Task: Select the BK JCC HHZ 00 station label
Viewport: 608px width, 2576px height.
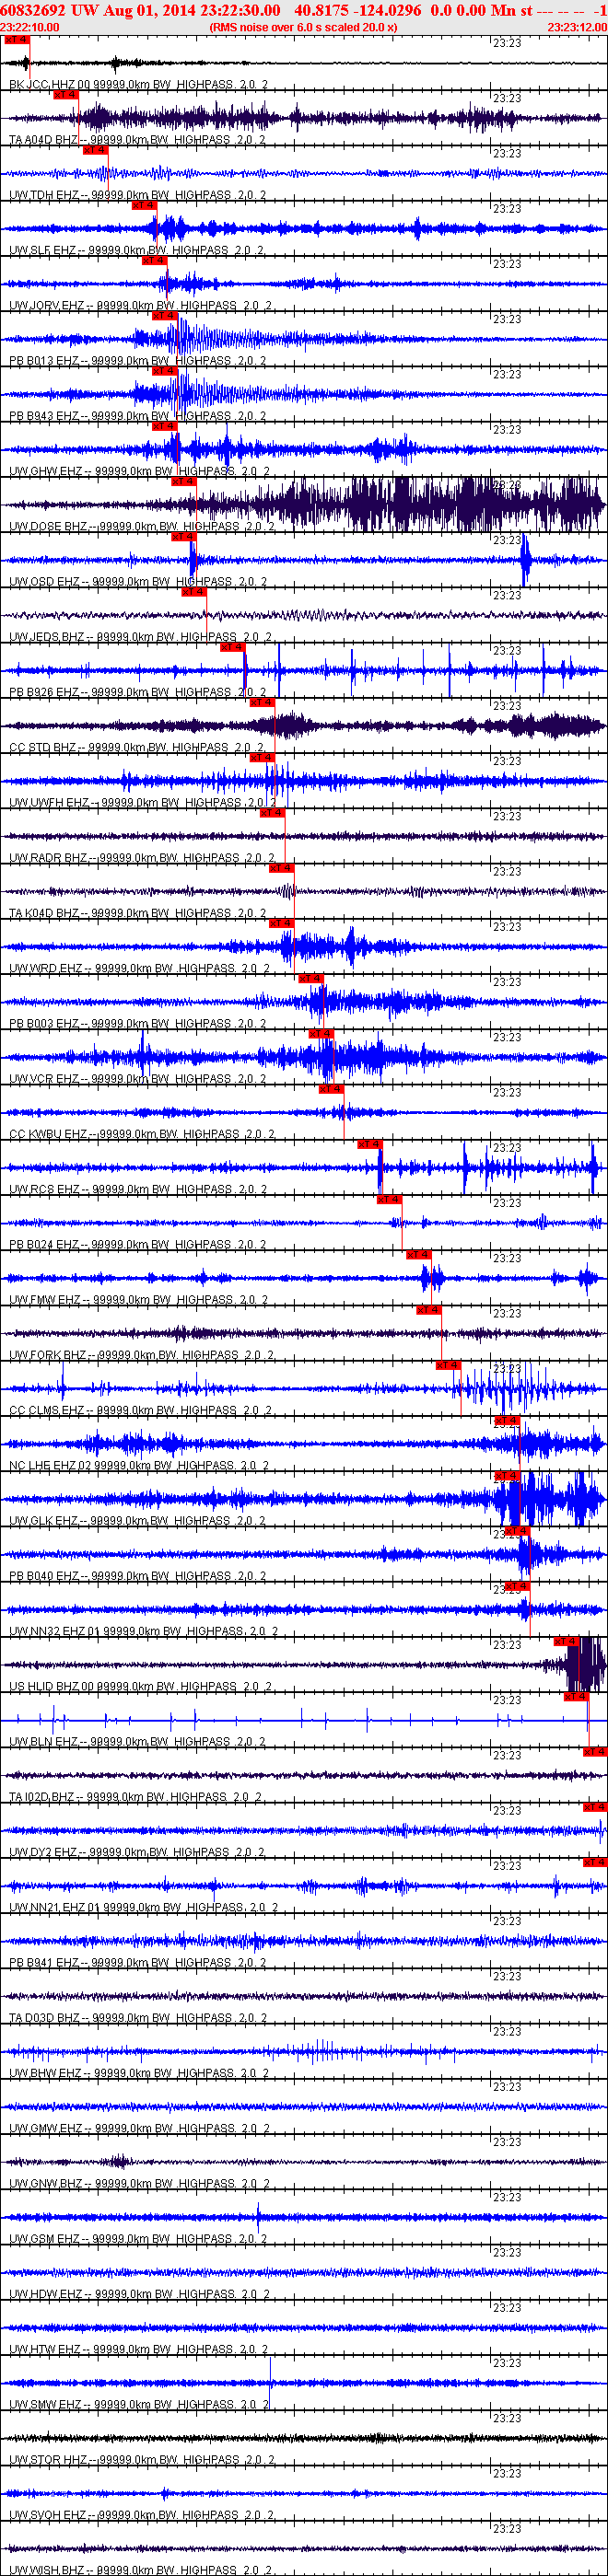Action: [x=140, y=85]
